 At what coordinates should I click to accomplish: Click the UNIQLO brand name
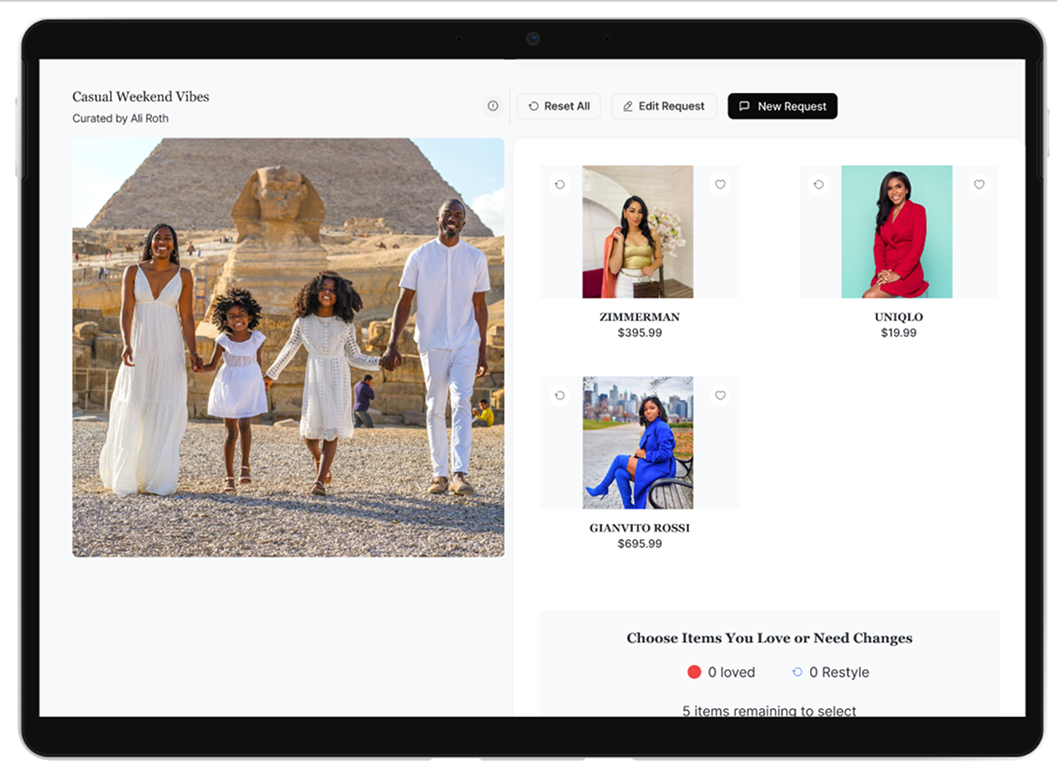point(898,317)
